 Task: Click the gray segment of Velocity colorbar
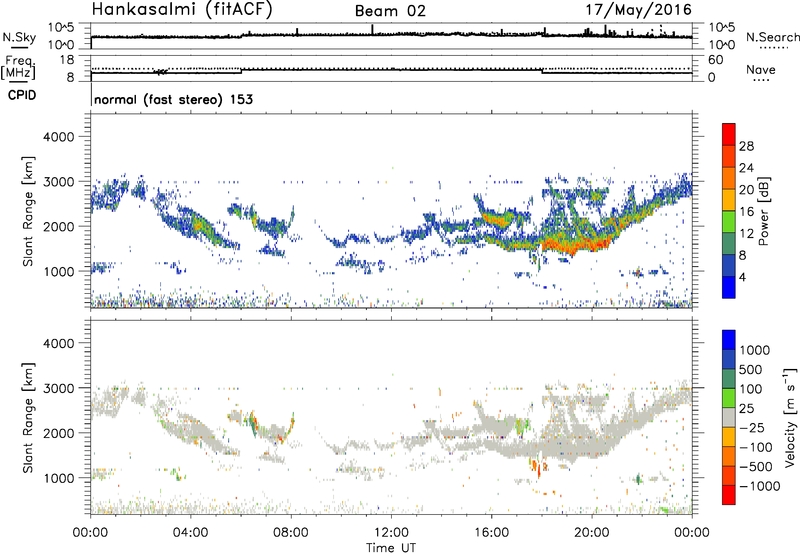pyautogui.click(x=729, y=417)
